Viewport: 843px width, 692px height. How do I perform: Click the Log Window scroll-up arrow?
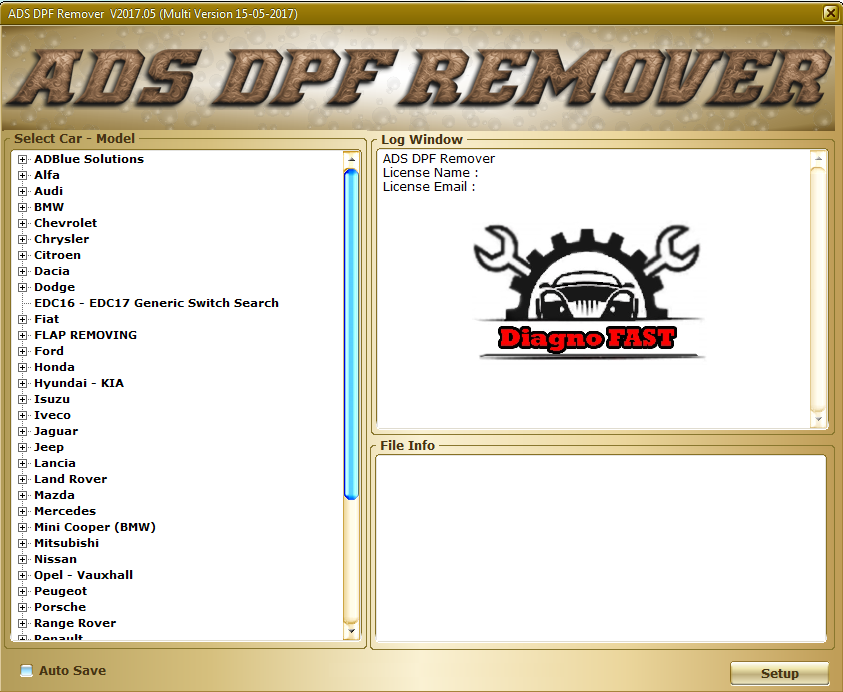point(818,159)
